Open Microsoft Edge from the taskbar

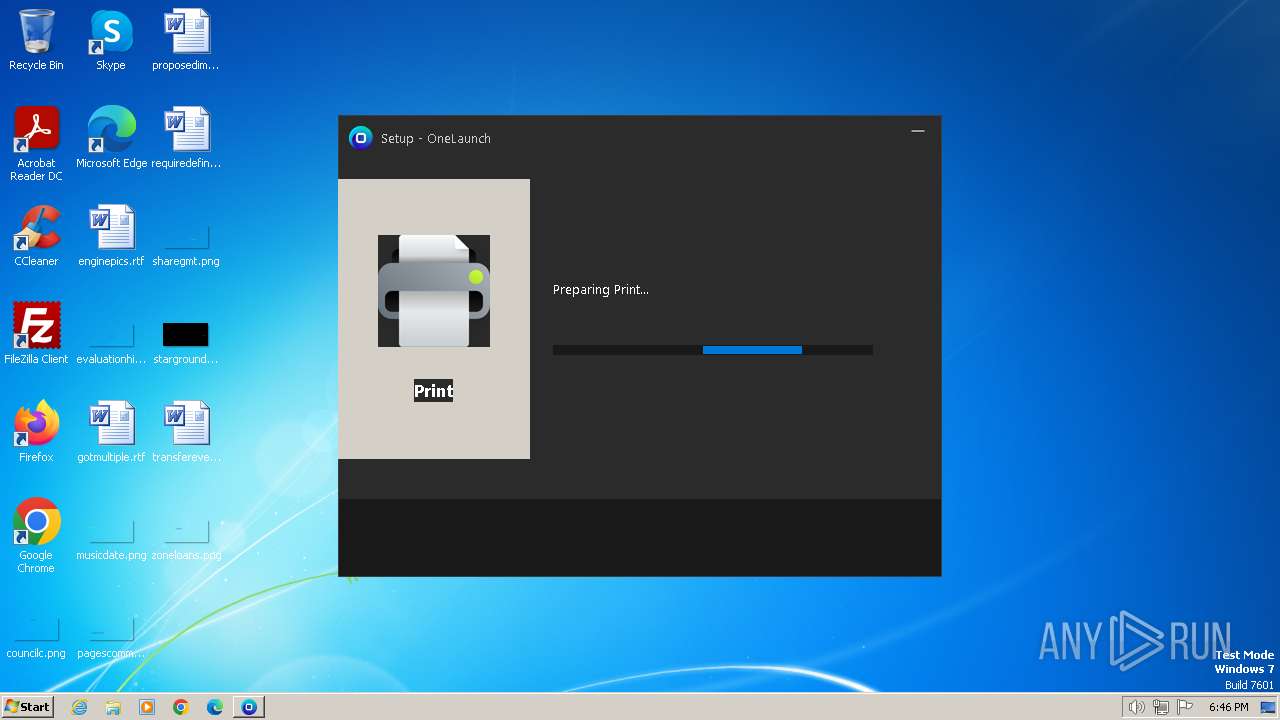tap(215, 707)
